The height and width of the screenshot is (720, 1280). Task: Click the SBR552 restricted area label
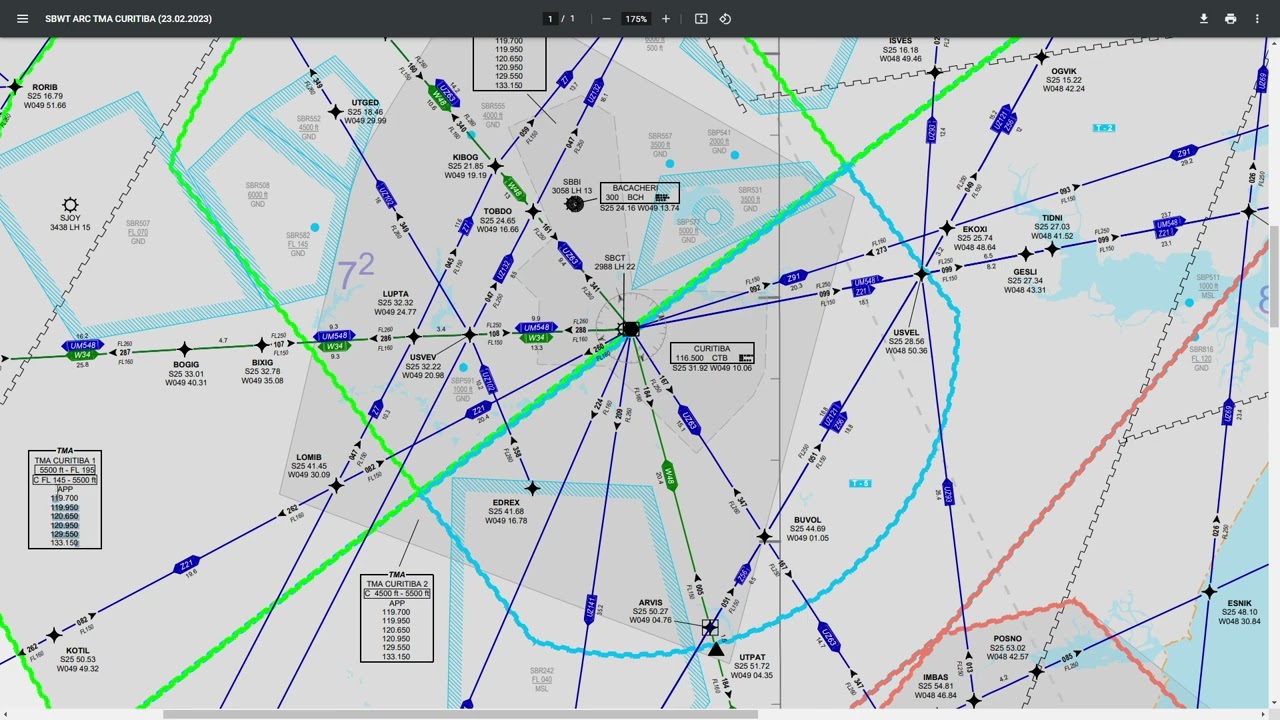(309, 127)
